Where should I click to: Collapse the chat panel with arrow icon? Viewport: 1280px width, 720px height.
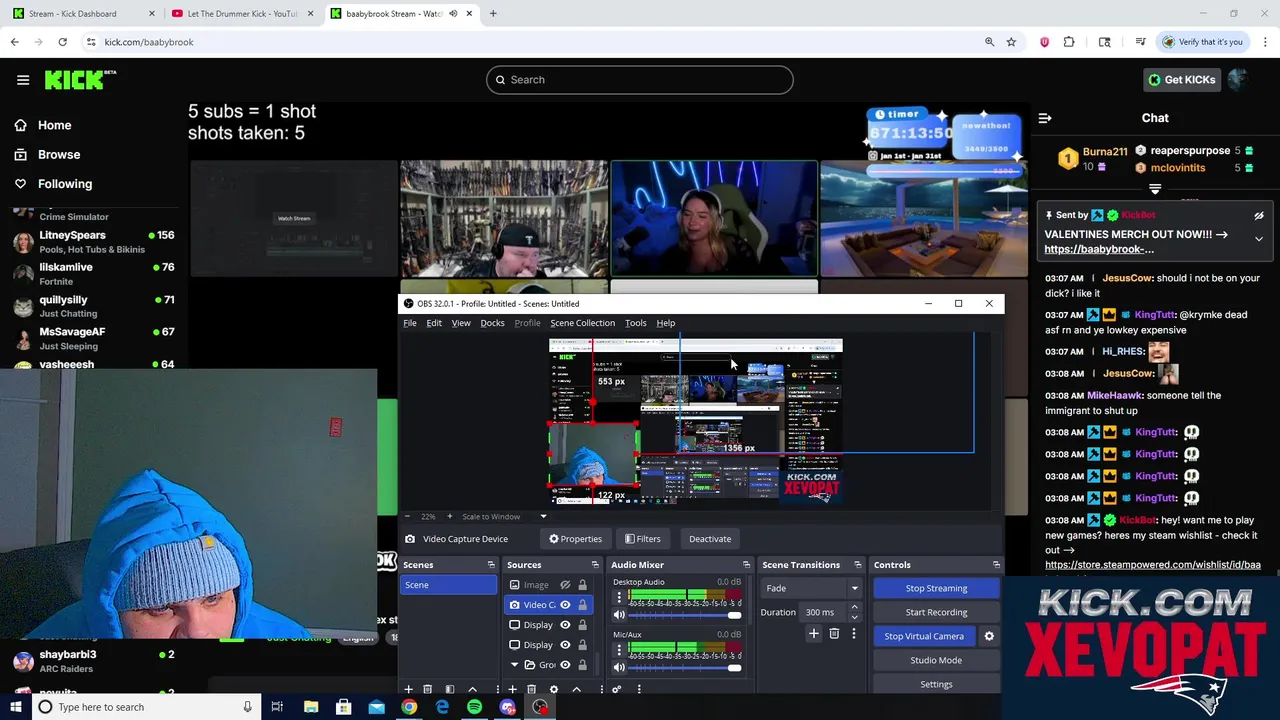click(1045, 118)
